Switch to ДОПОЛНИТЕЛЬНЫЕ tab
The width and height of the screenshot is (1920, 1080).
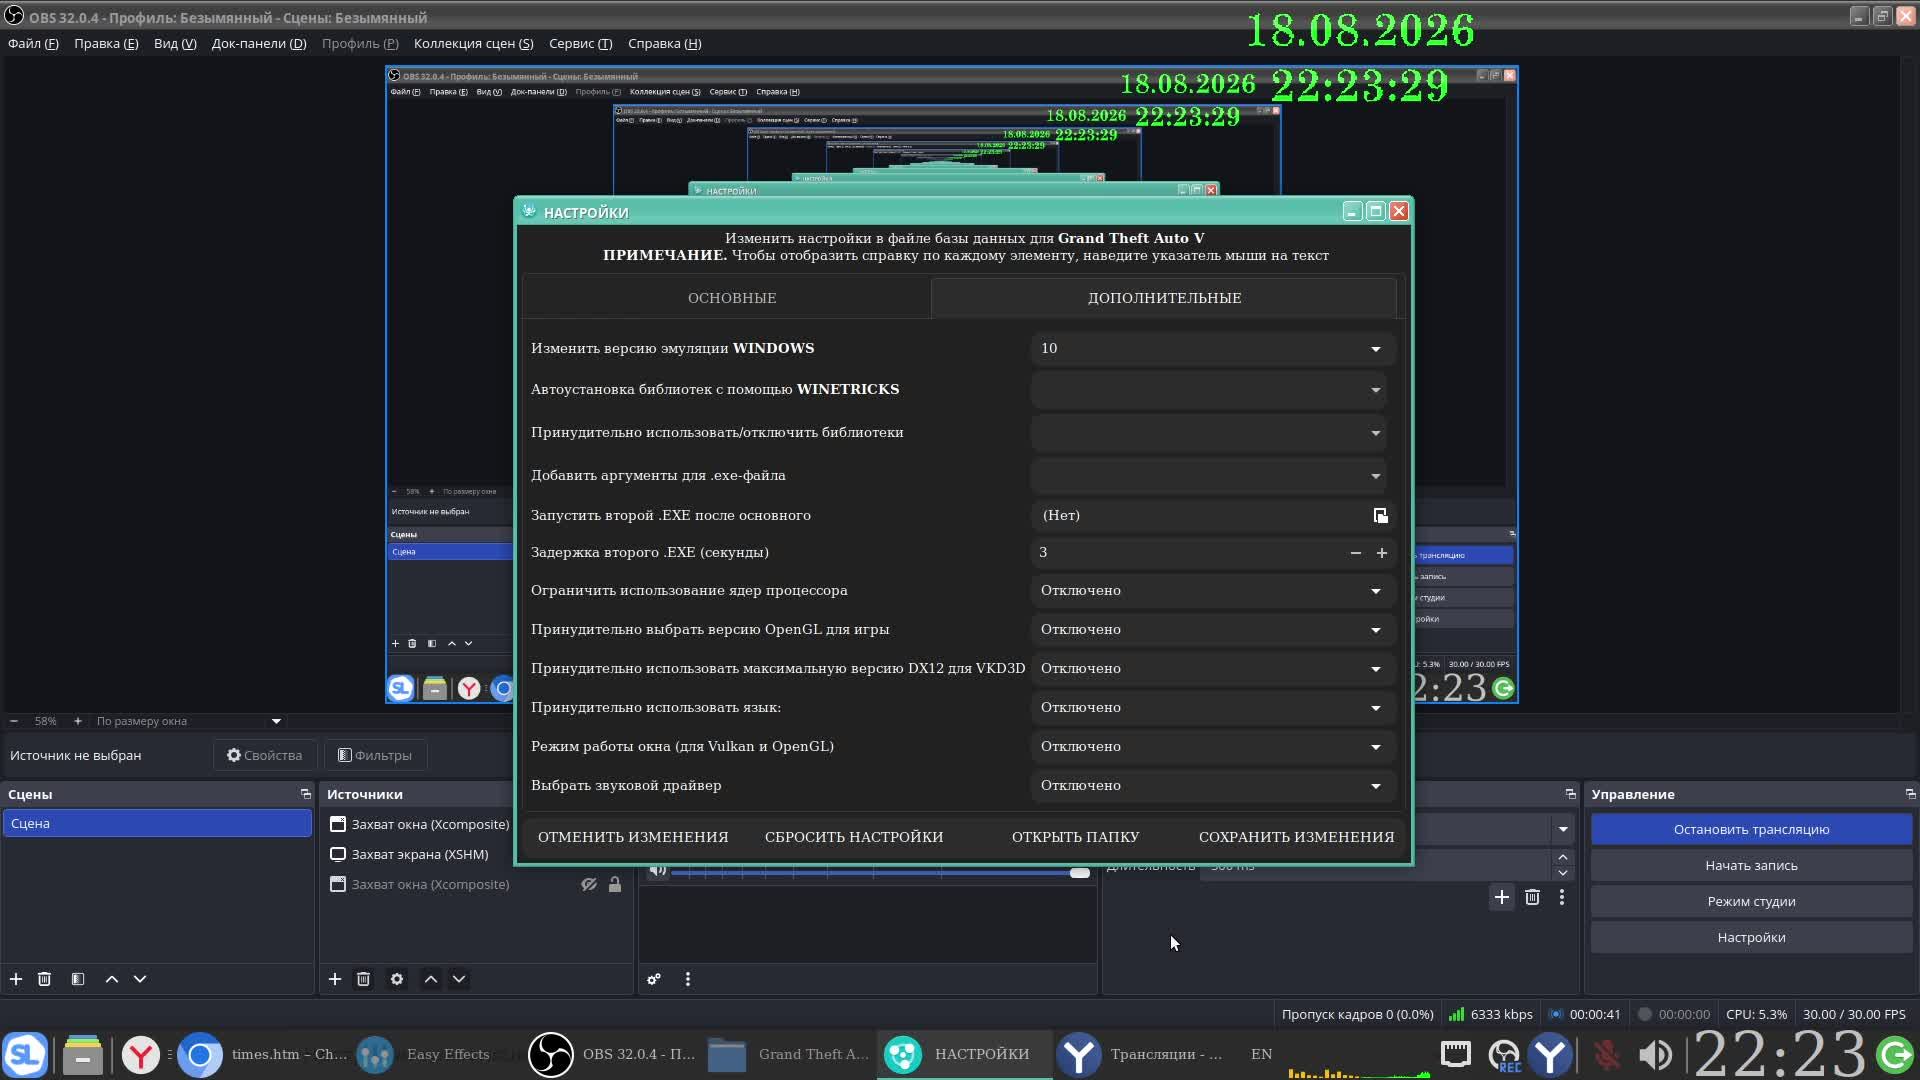click(x=1164, y=298)
